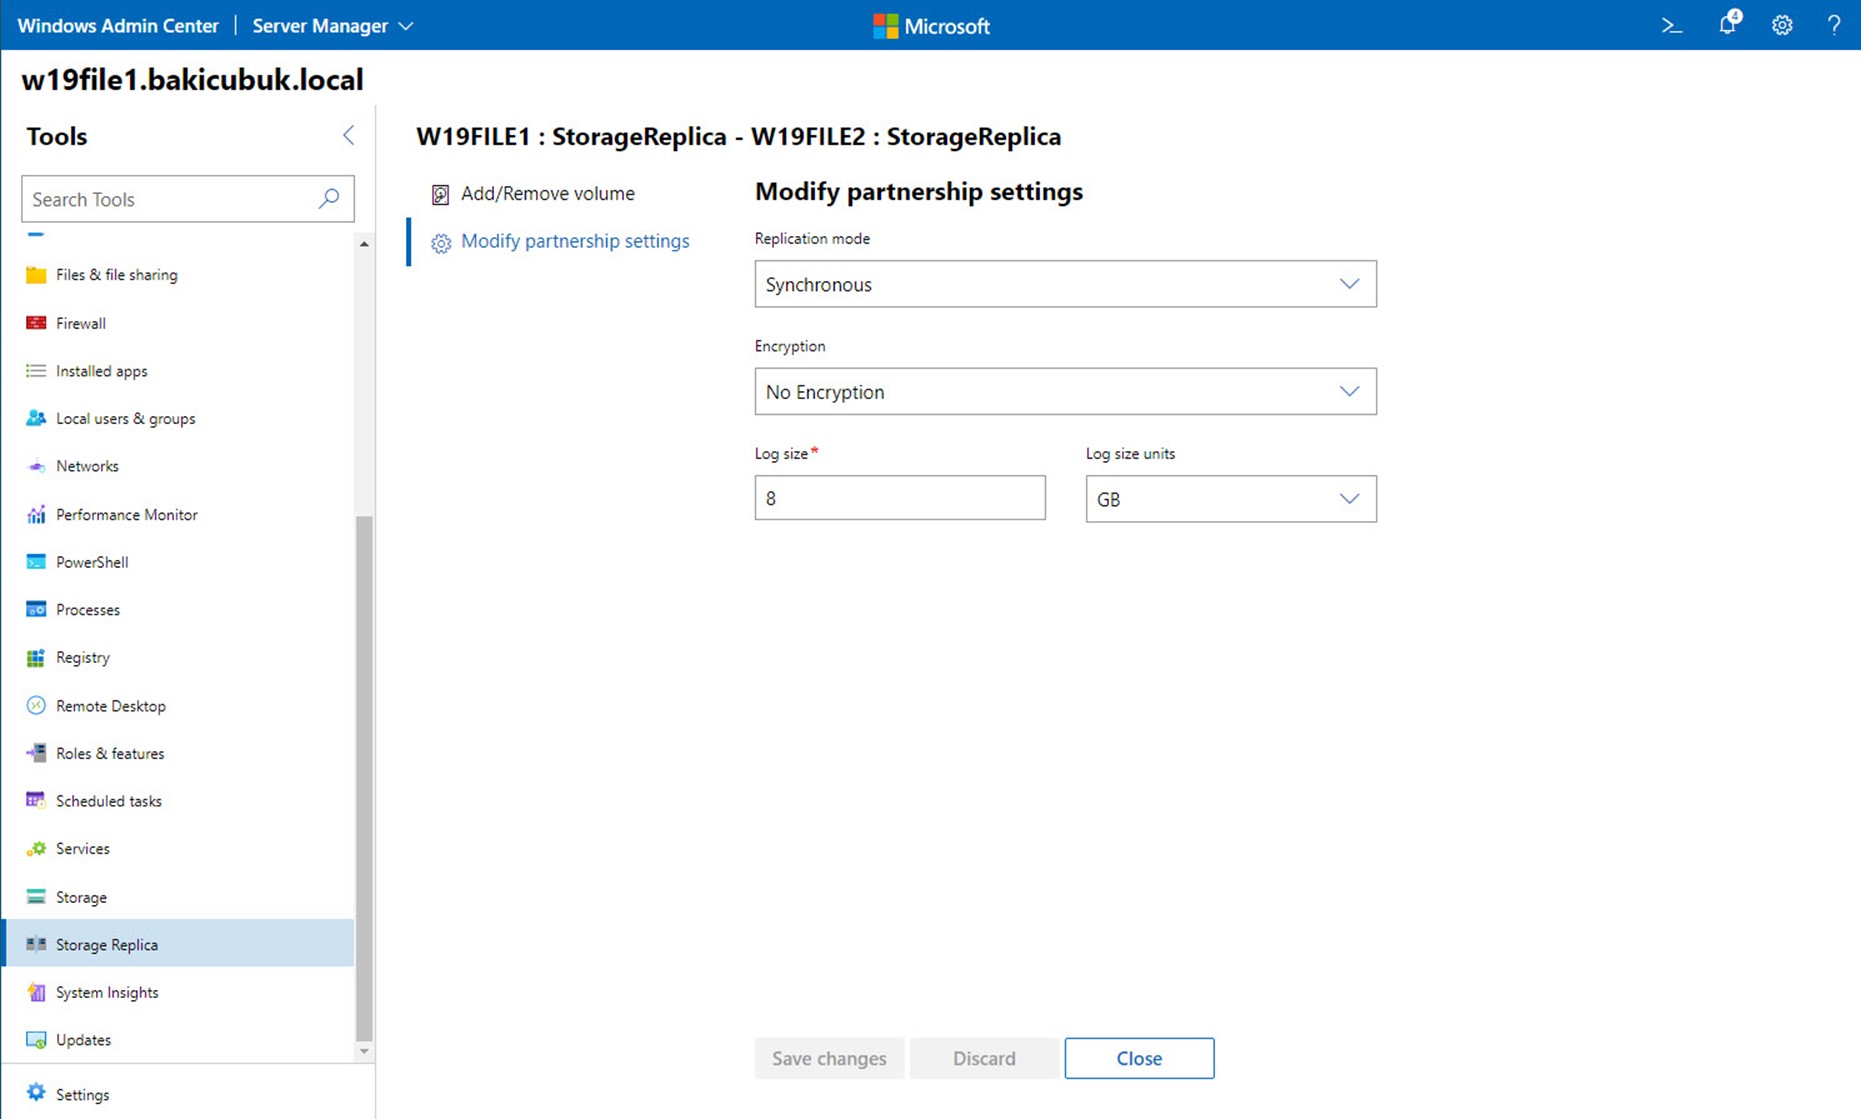The width and height of the screenshot is (1861, 1119).
Task: Open the notifications bell
Action: coord(1728,24)
